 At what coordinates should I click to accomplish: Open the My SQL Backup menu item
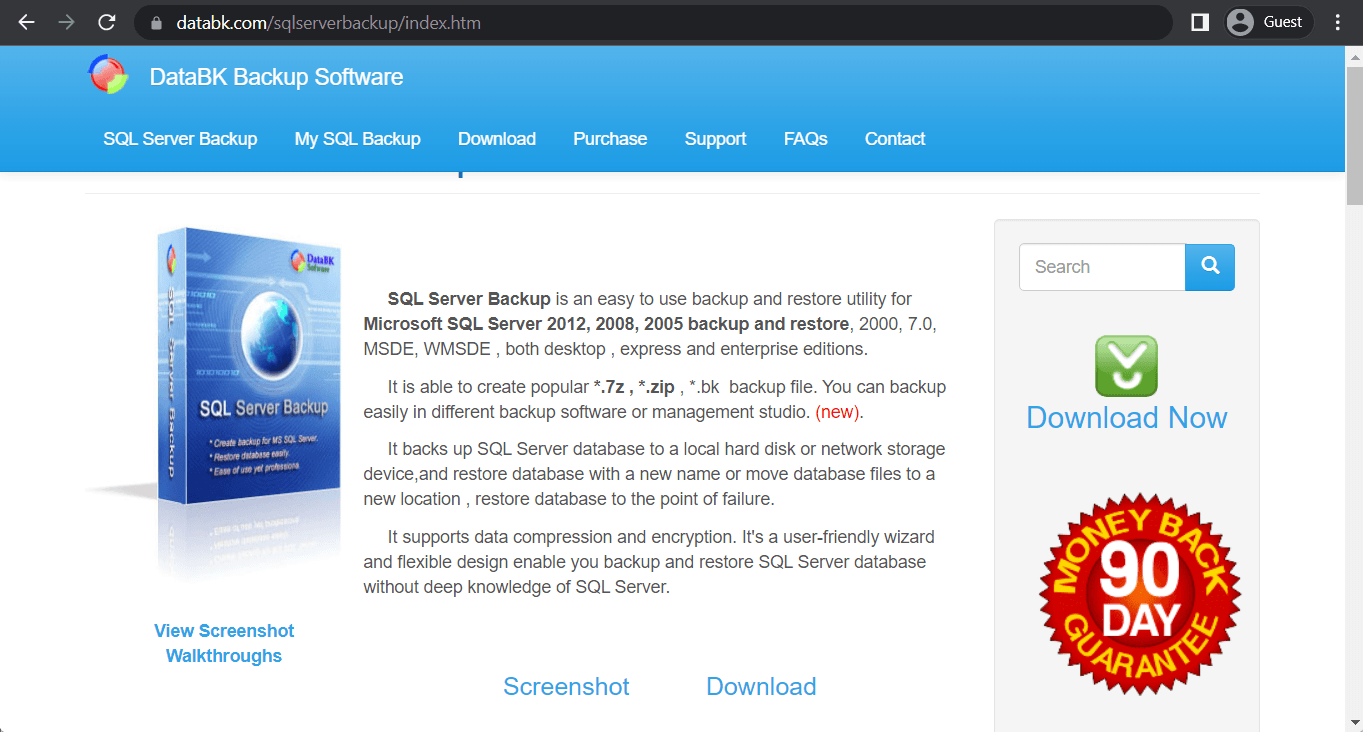coord(357,139)
